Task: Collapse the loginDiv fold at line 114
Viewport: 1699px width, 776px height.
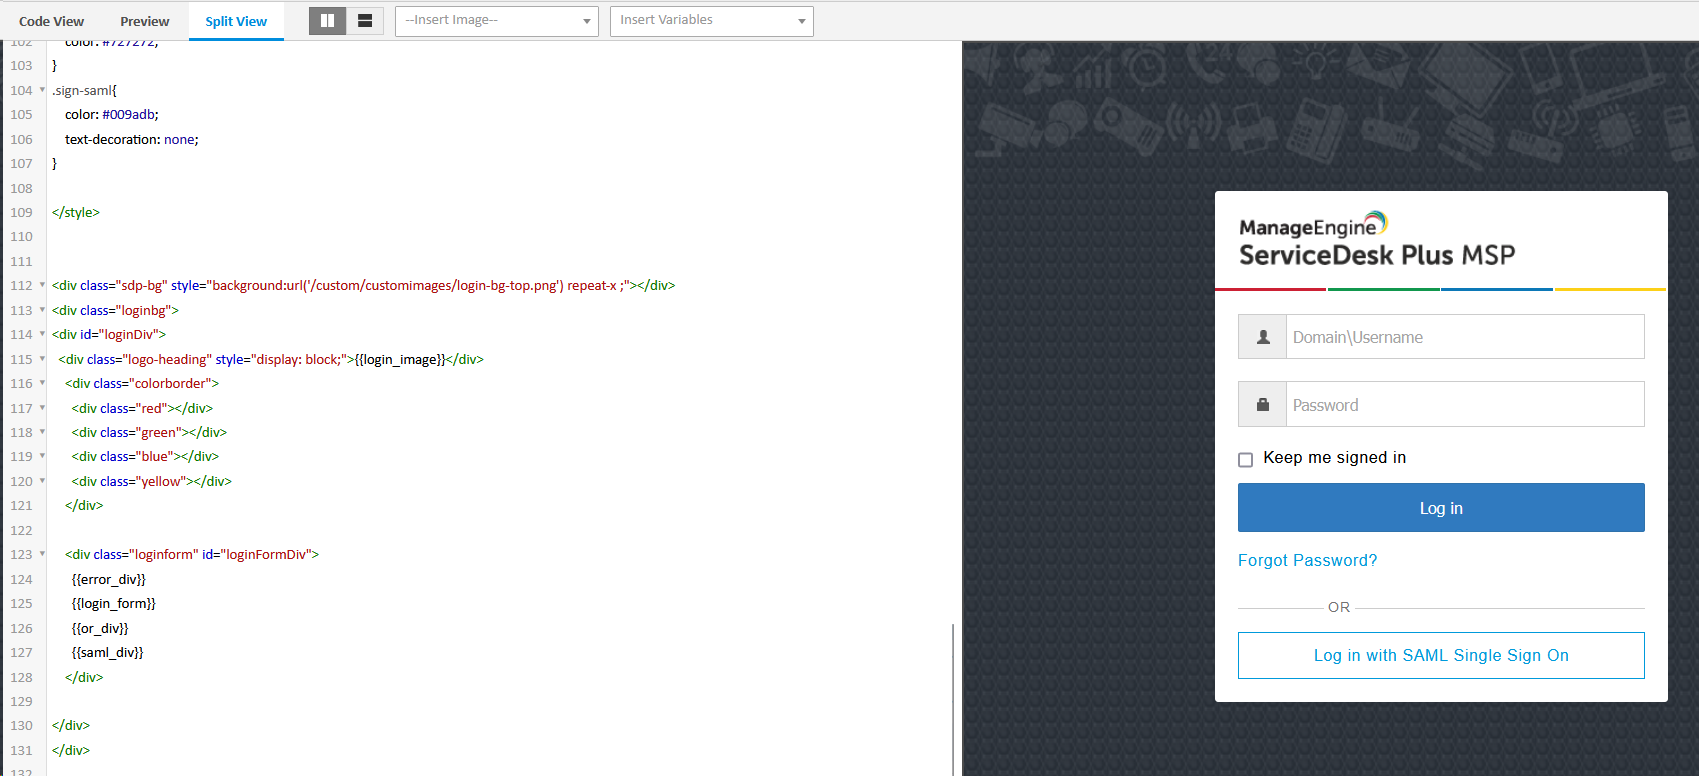Action: [x=42, y=334]
